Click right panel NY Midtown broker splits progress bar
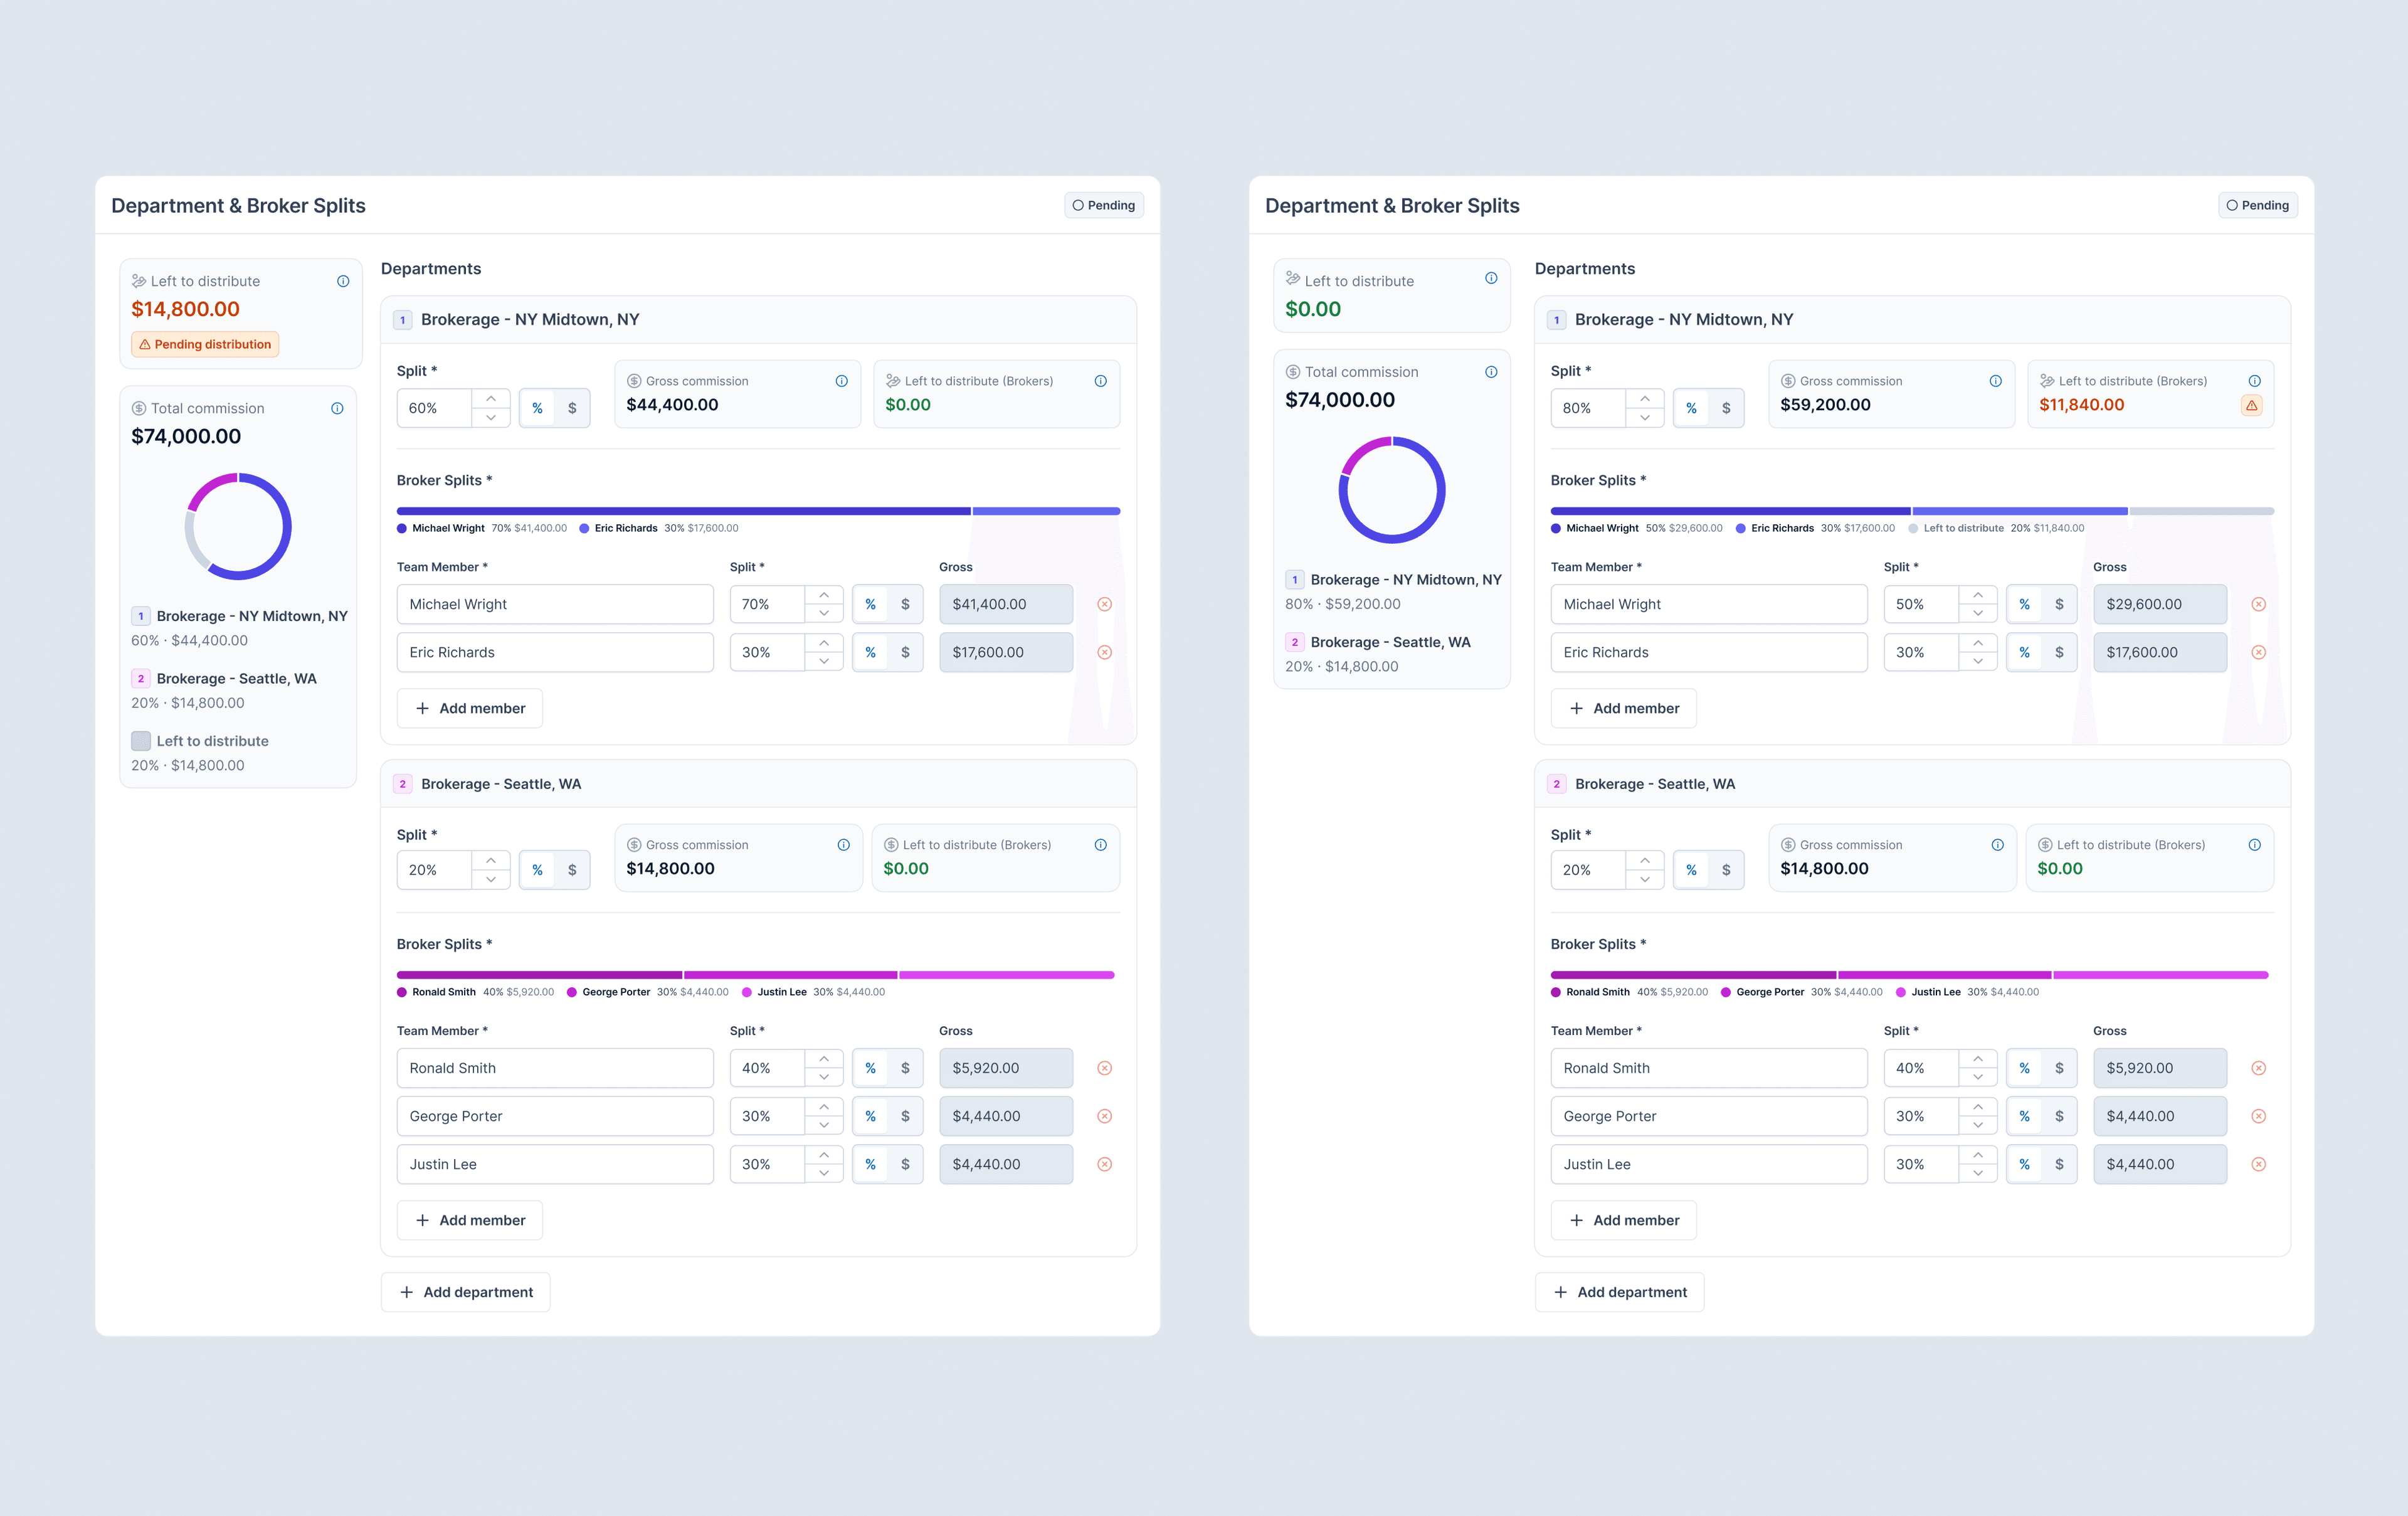2408x1516 pixels. click(x=1912, y=511)
